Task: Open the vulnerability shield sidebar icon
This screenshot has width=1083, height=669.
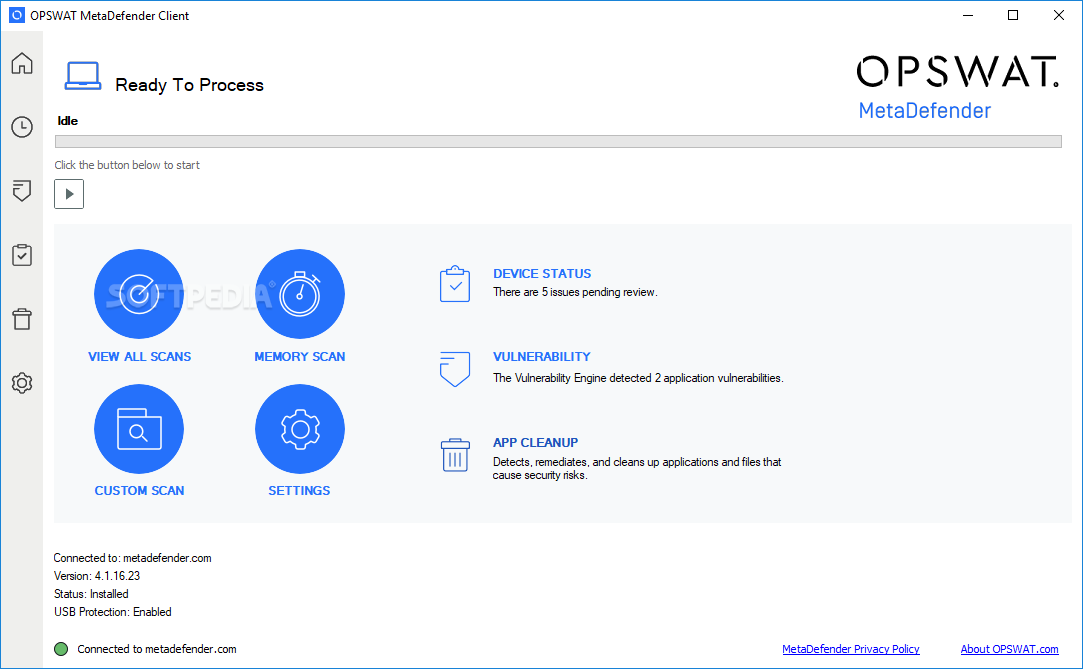Action: pyautogui.click(x=22, y=191)
